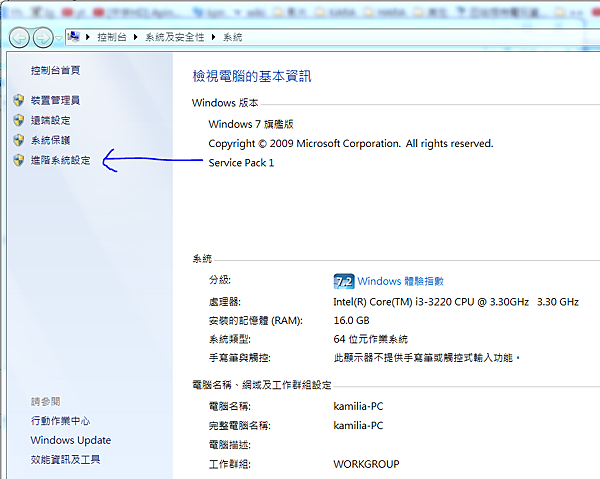The height and width of the screenshot is (479, 600).
Task: Select the text Windows 7 旗艦版
Action: pos(251,124)
